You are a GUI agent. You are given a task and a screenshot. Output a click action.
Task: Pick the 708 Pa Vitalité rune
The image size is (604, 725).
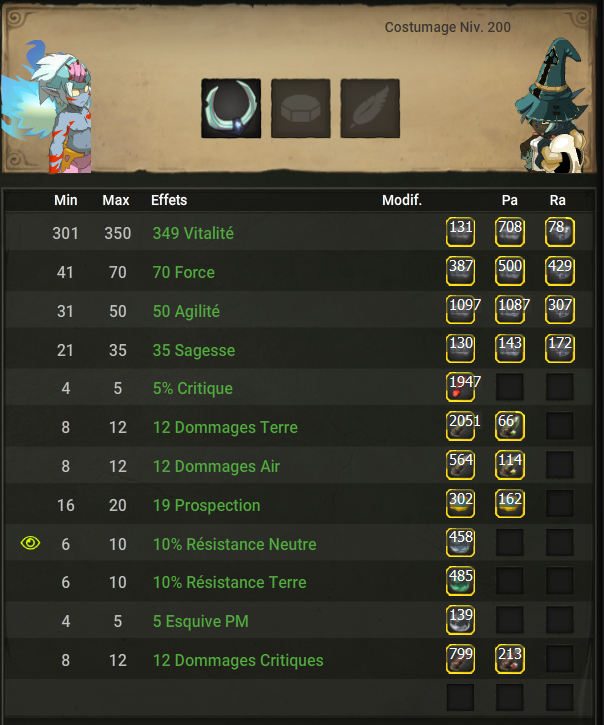click(x=510, y=232)
